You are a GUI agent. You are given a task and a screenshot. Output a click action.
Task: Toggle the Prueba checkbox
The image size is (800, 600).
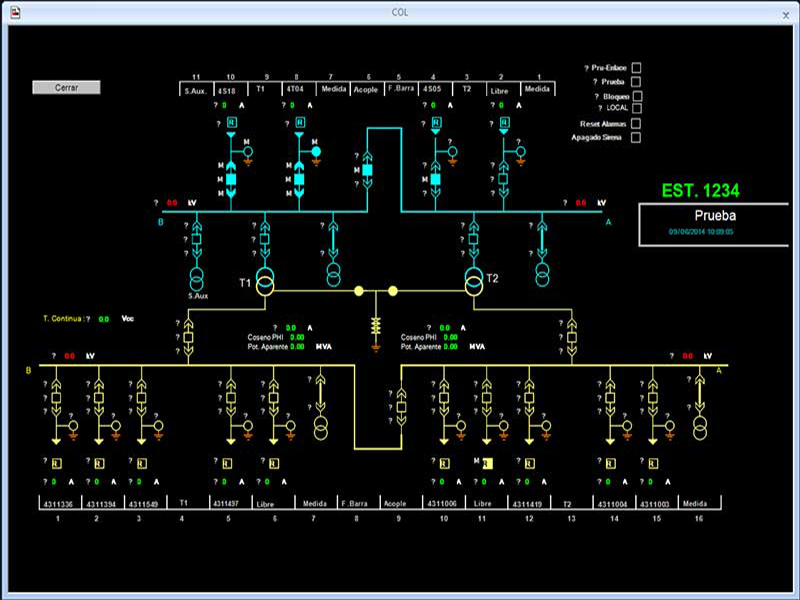[x=636, y=82]
